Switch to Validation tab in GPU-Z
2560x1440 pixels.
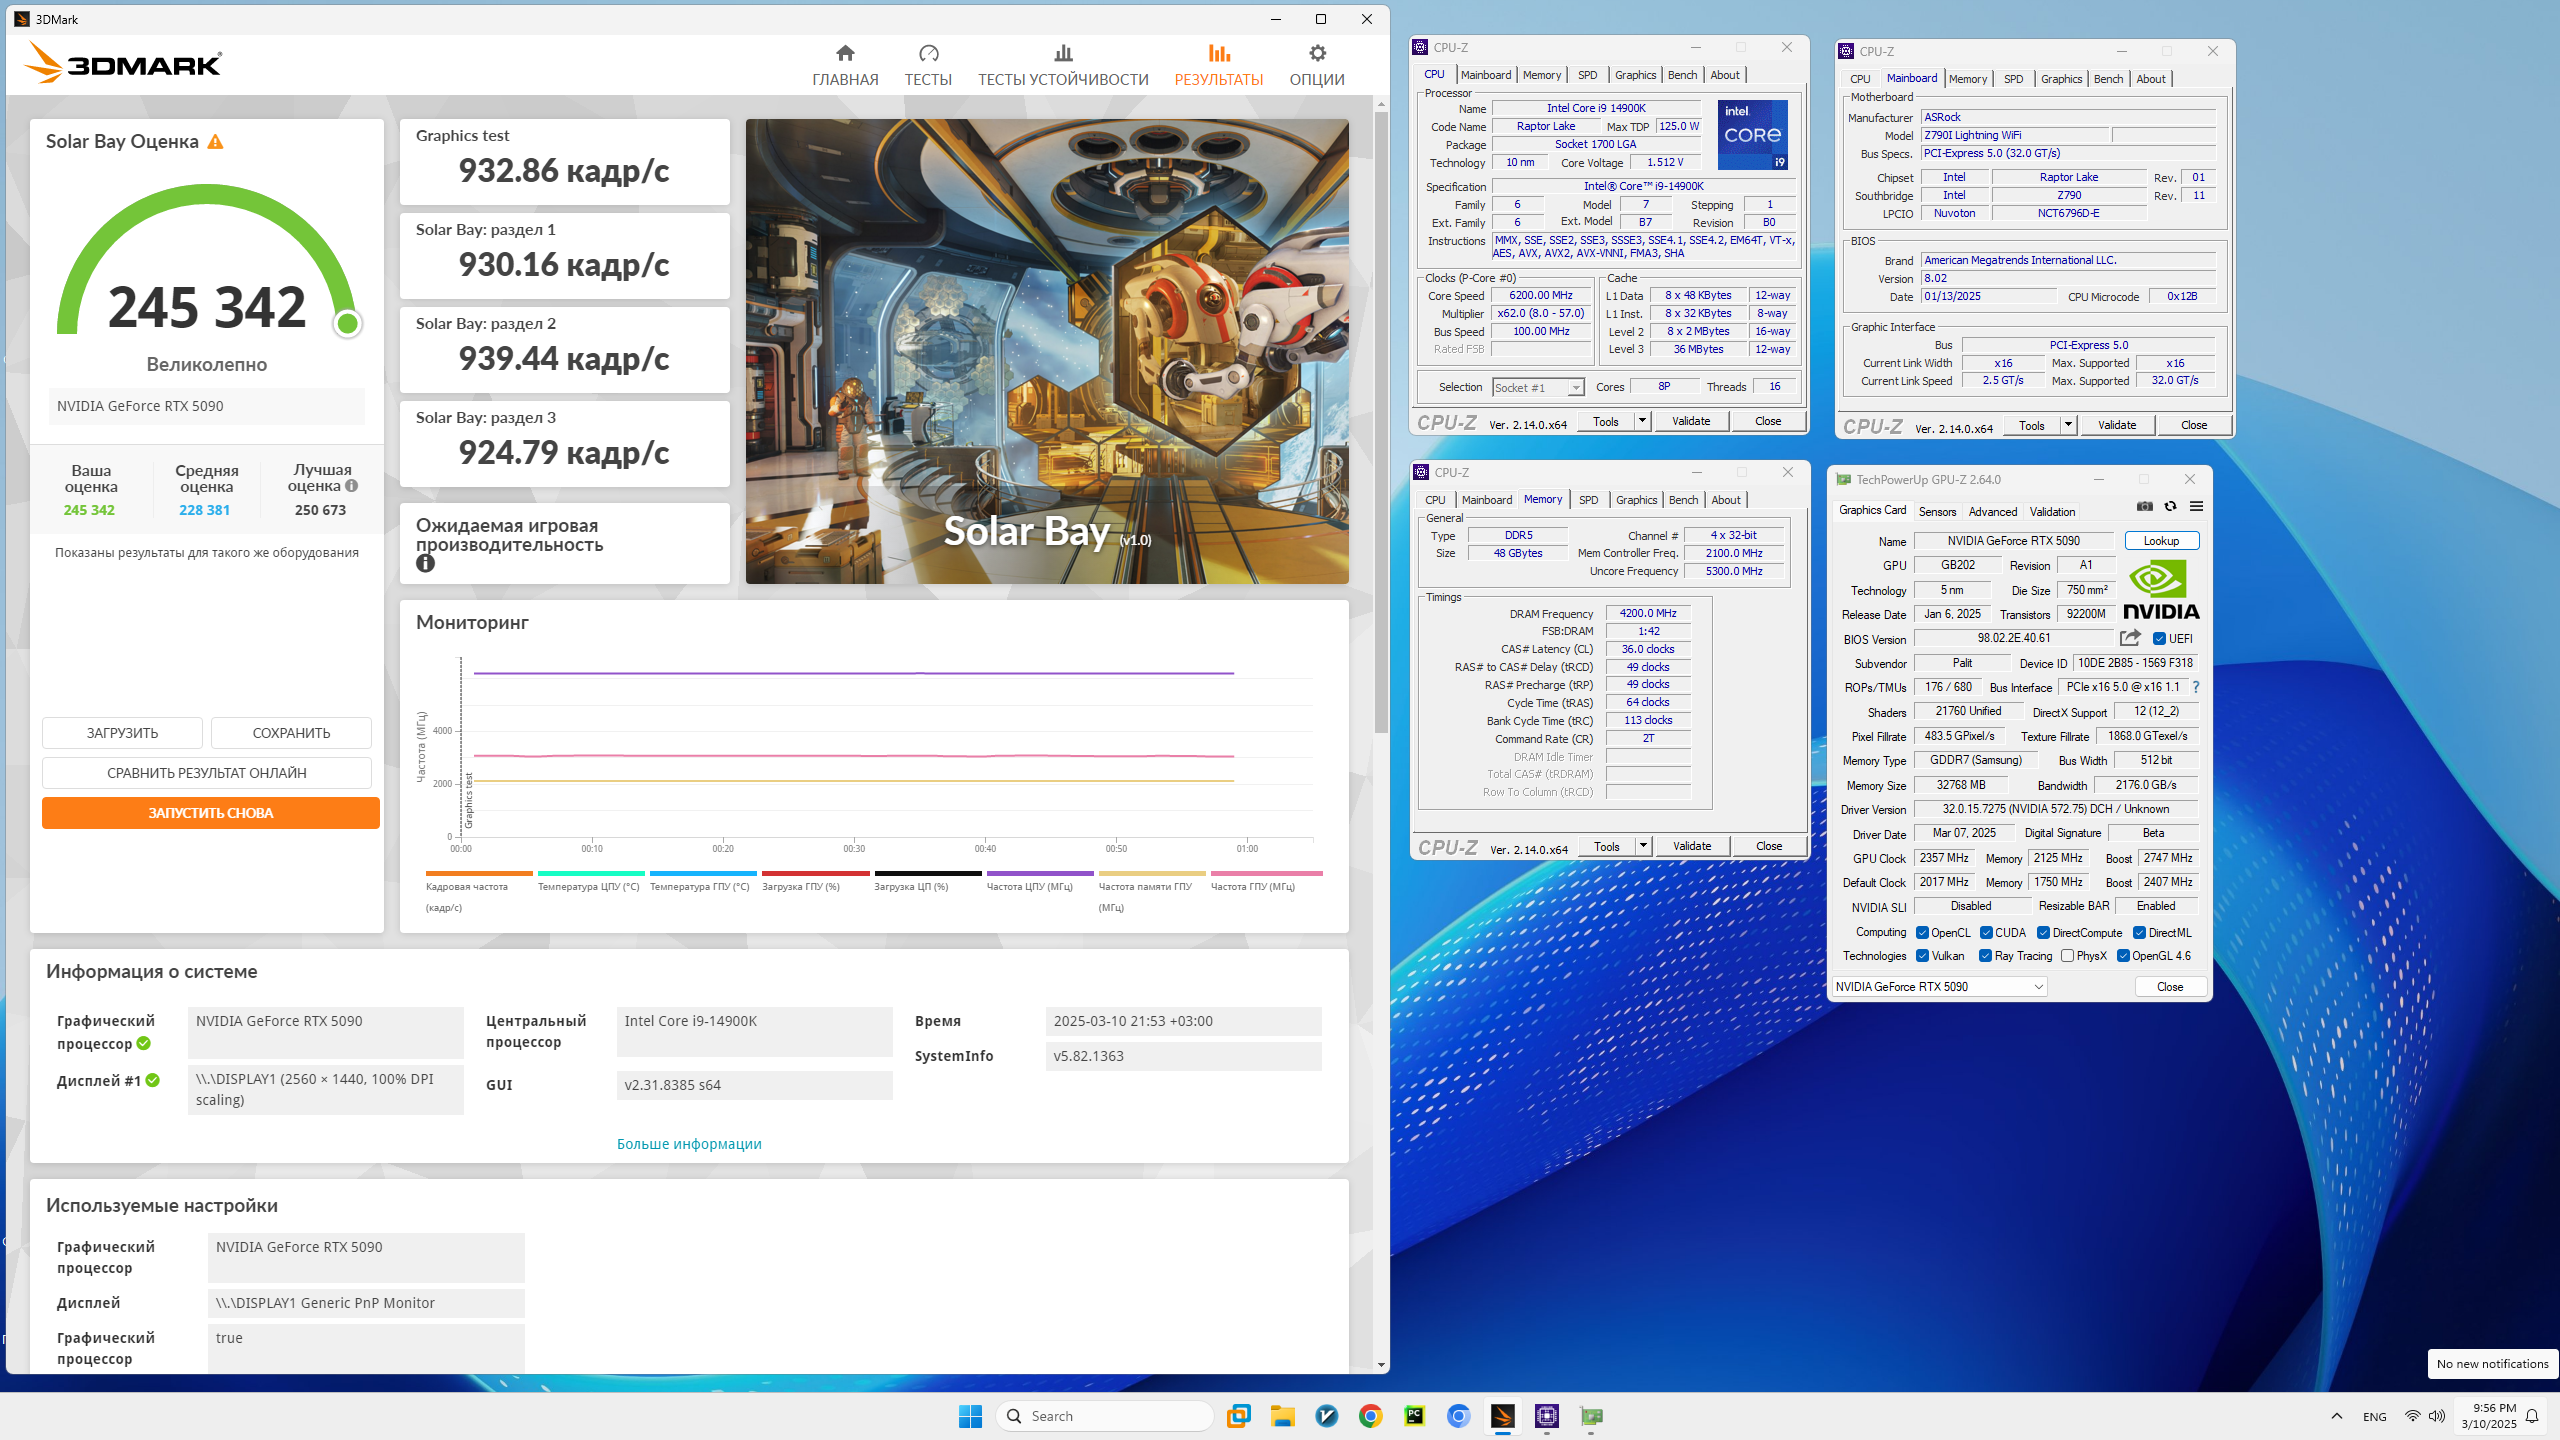2052,511
